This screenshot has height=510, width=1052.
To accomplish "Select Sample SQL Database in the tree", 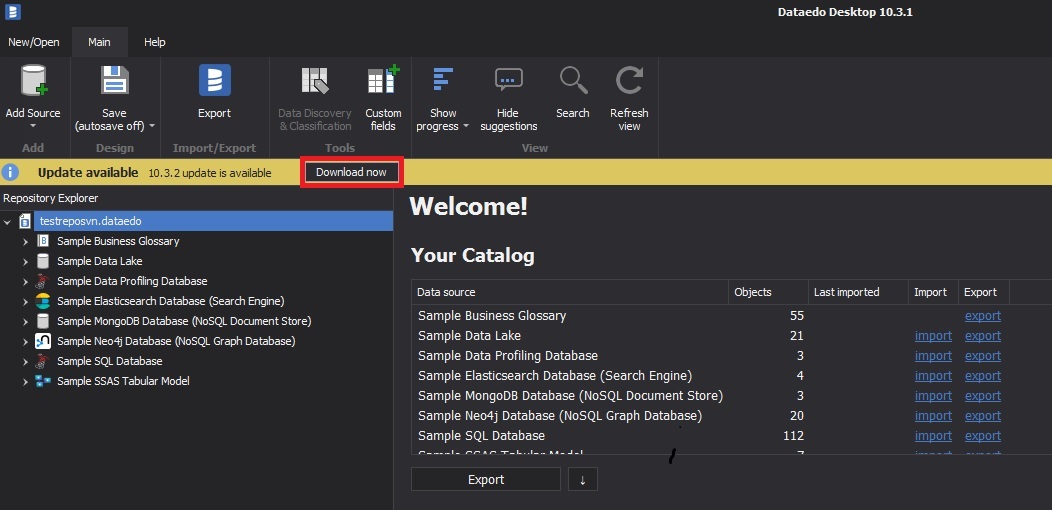I will [109, 361].
